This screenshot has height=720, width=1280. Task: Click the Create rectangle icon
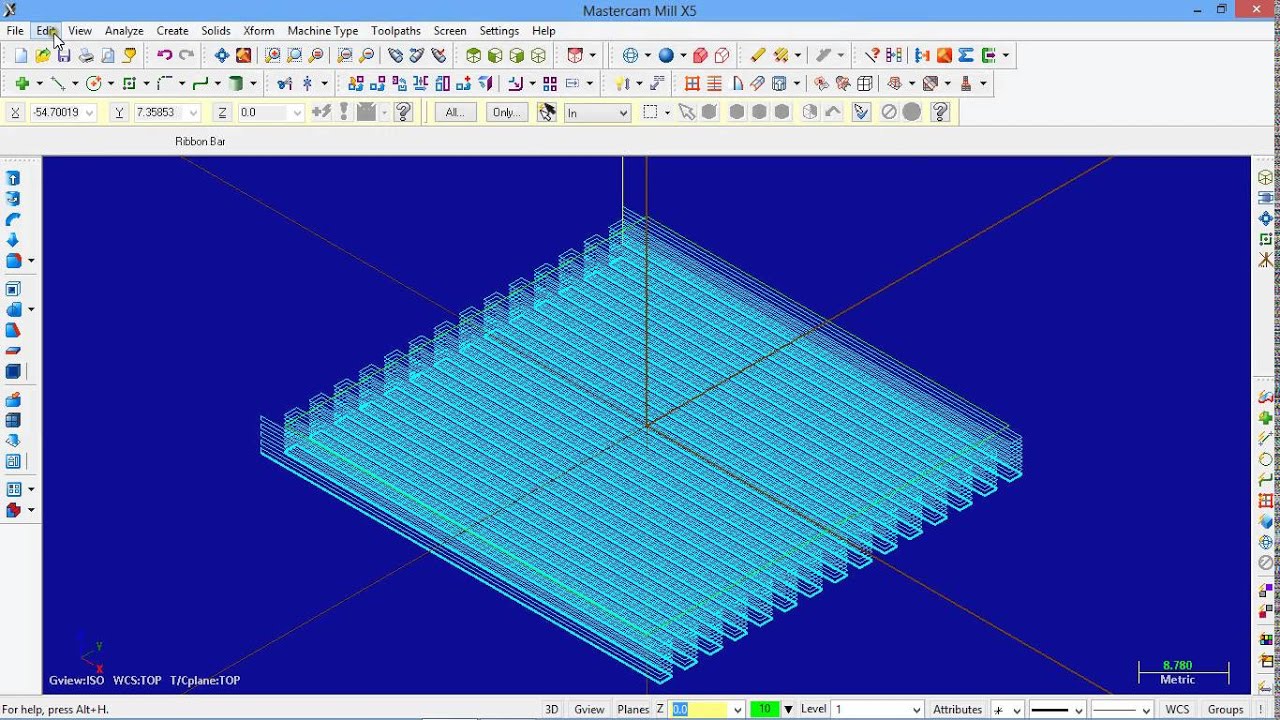(129, 84)
